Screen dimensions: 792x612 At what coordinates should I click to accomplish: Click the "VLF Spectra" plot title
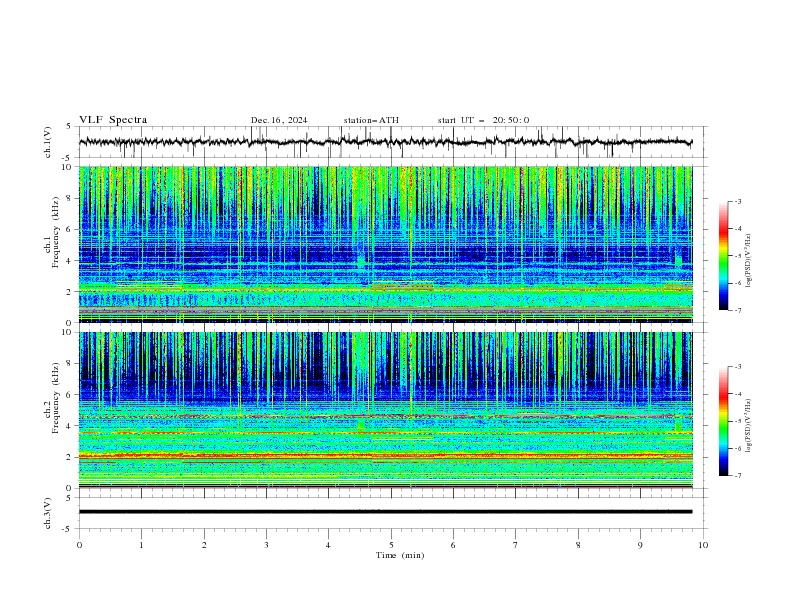[x=113, y=120]
